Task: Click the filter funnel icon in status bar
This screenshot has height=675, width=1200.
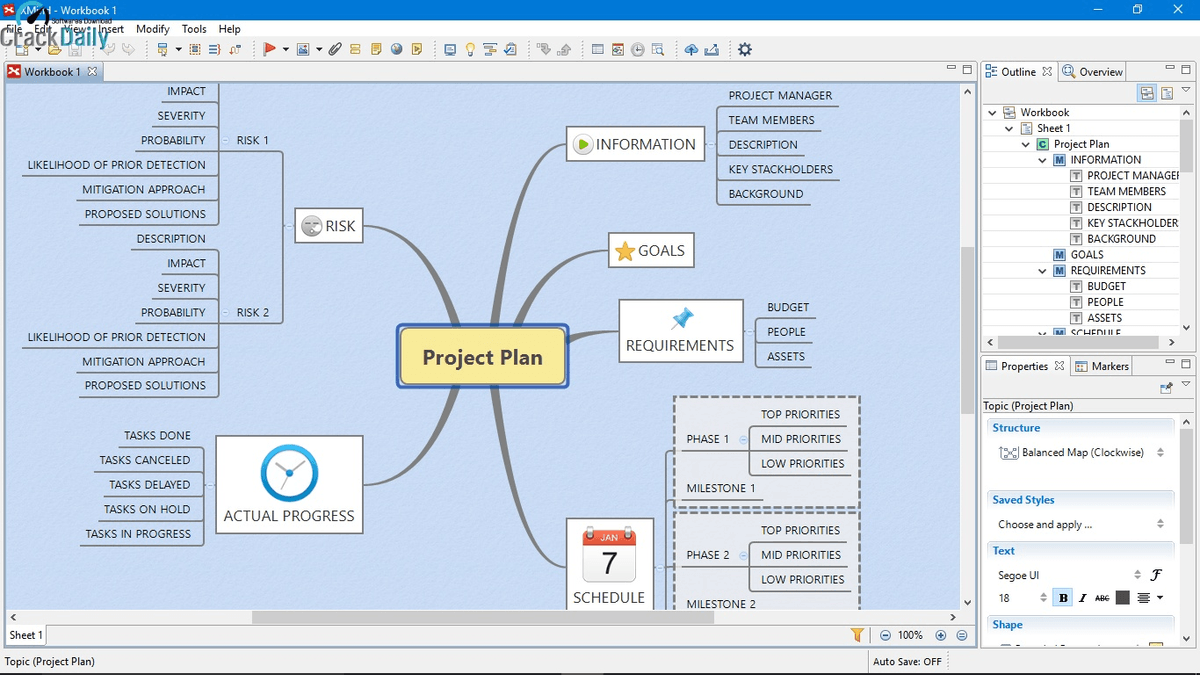Action: coord(857,635)
